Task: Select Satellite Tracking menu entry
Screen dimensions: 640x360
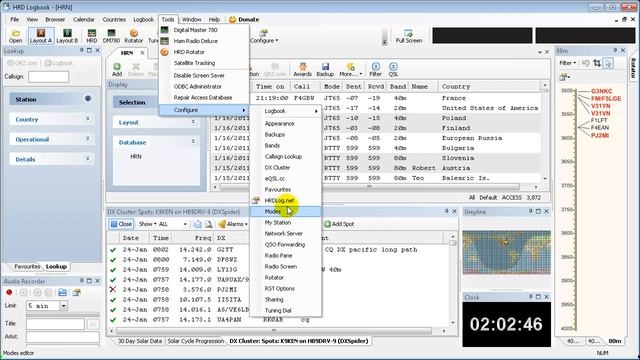Action: tap(194, 63)
